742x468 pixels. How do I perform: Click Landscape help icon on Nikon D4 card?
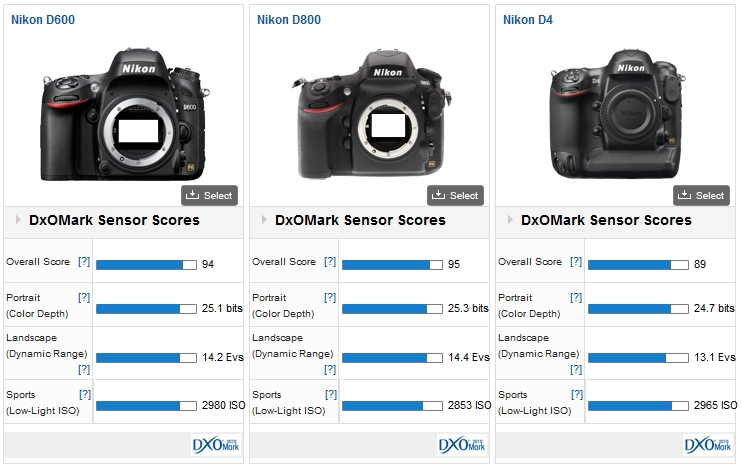click(576, 369)
